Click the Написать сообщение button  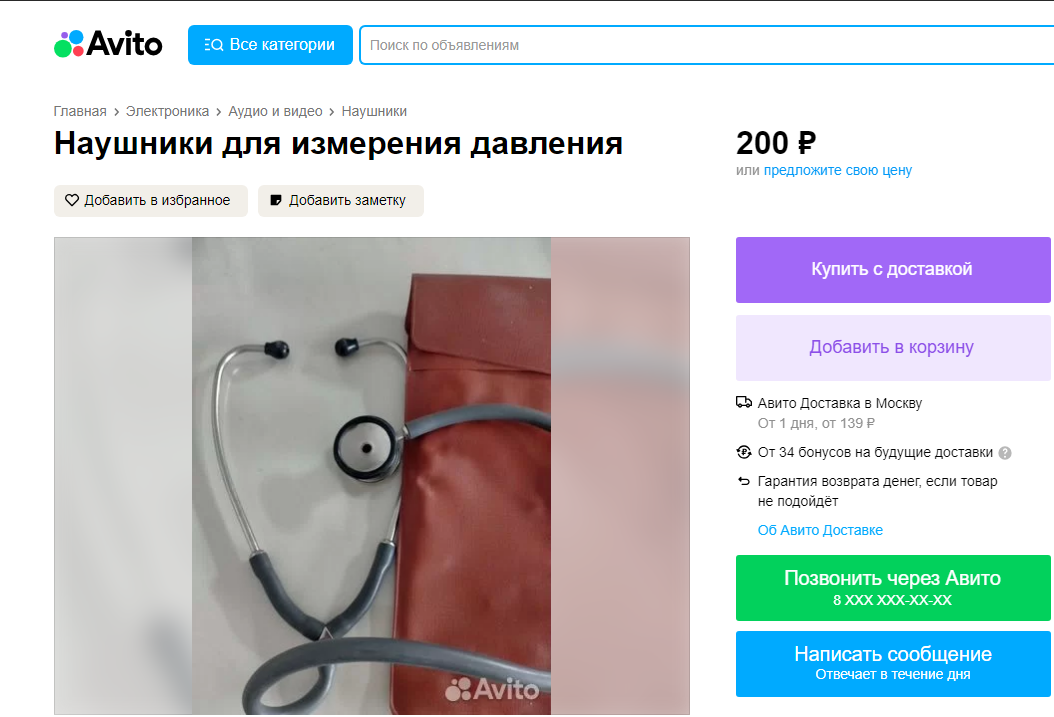pyautogui.click(x=893, y=664)
